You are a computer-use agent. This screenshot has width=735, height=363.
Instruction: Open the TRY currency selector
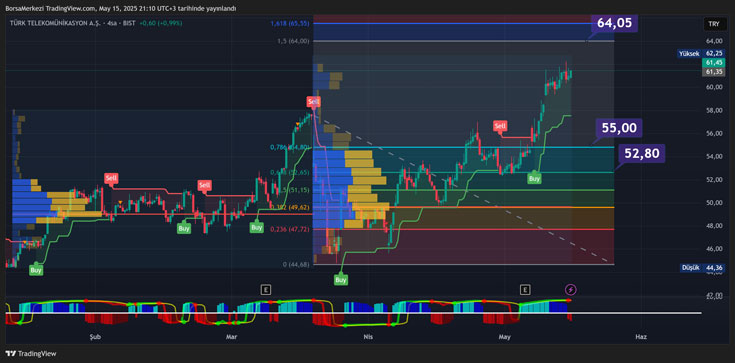pos(714,23)
